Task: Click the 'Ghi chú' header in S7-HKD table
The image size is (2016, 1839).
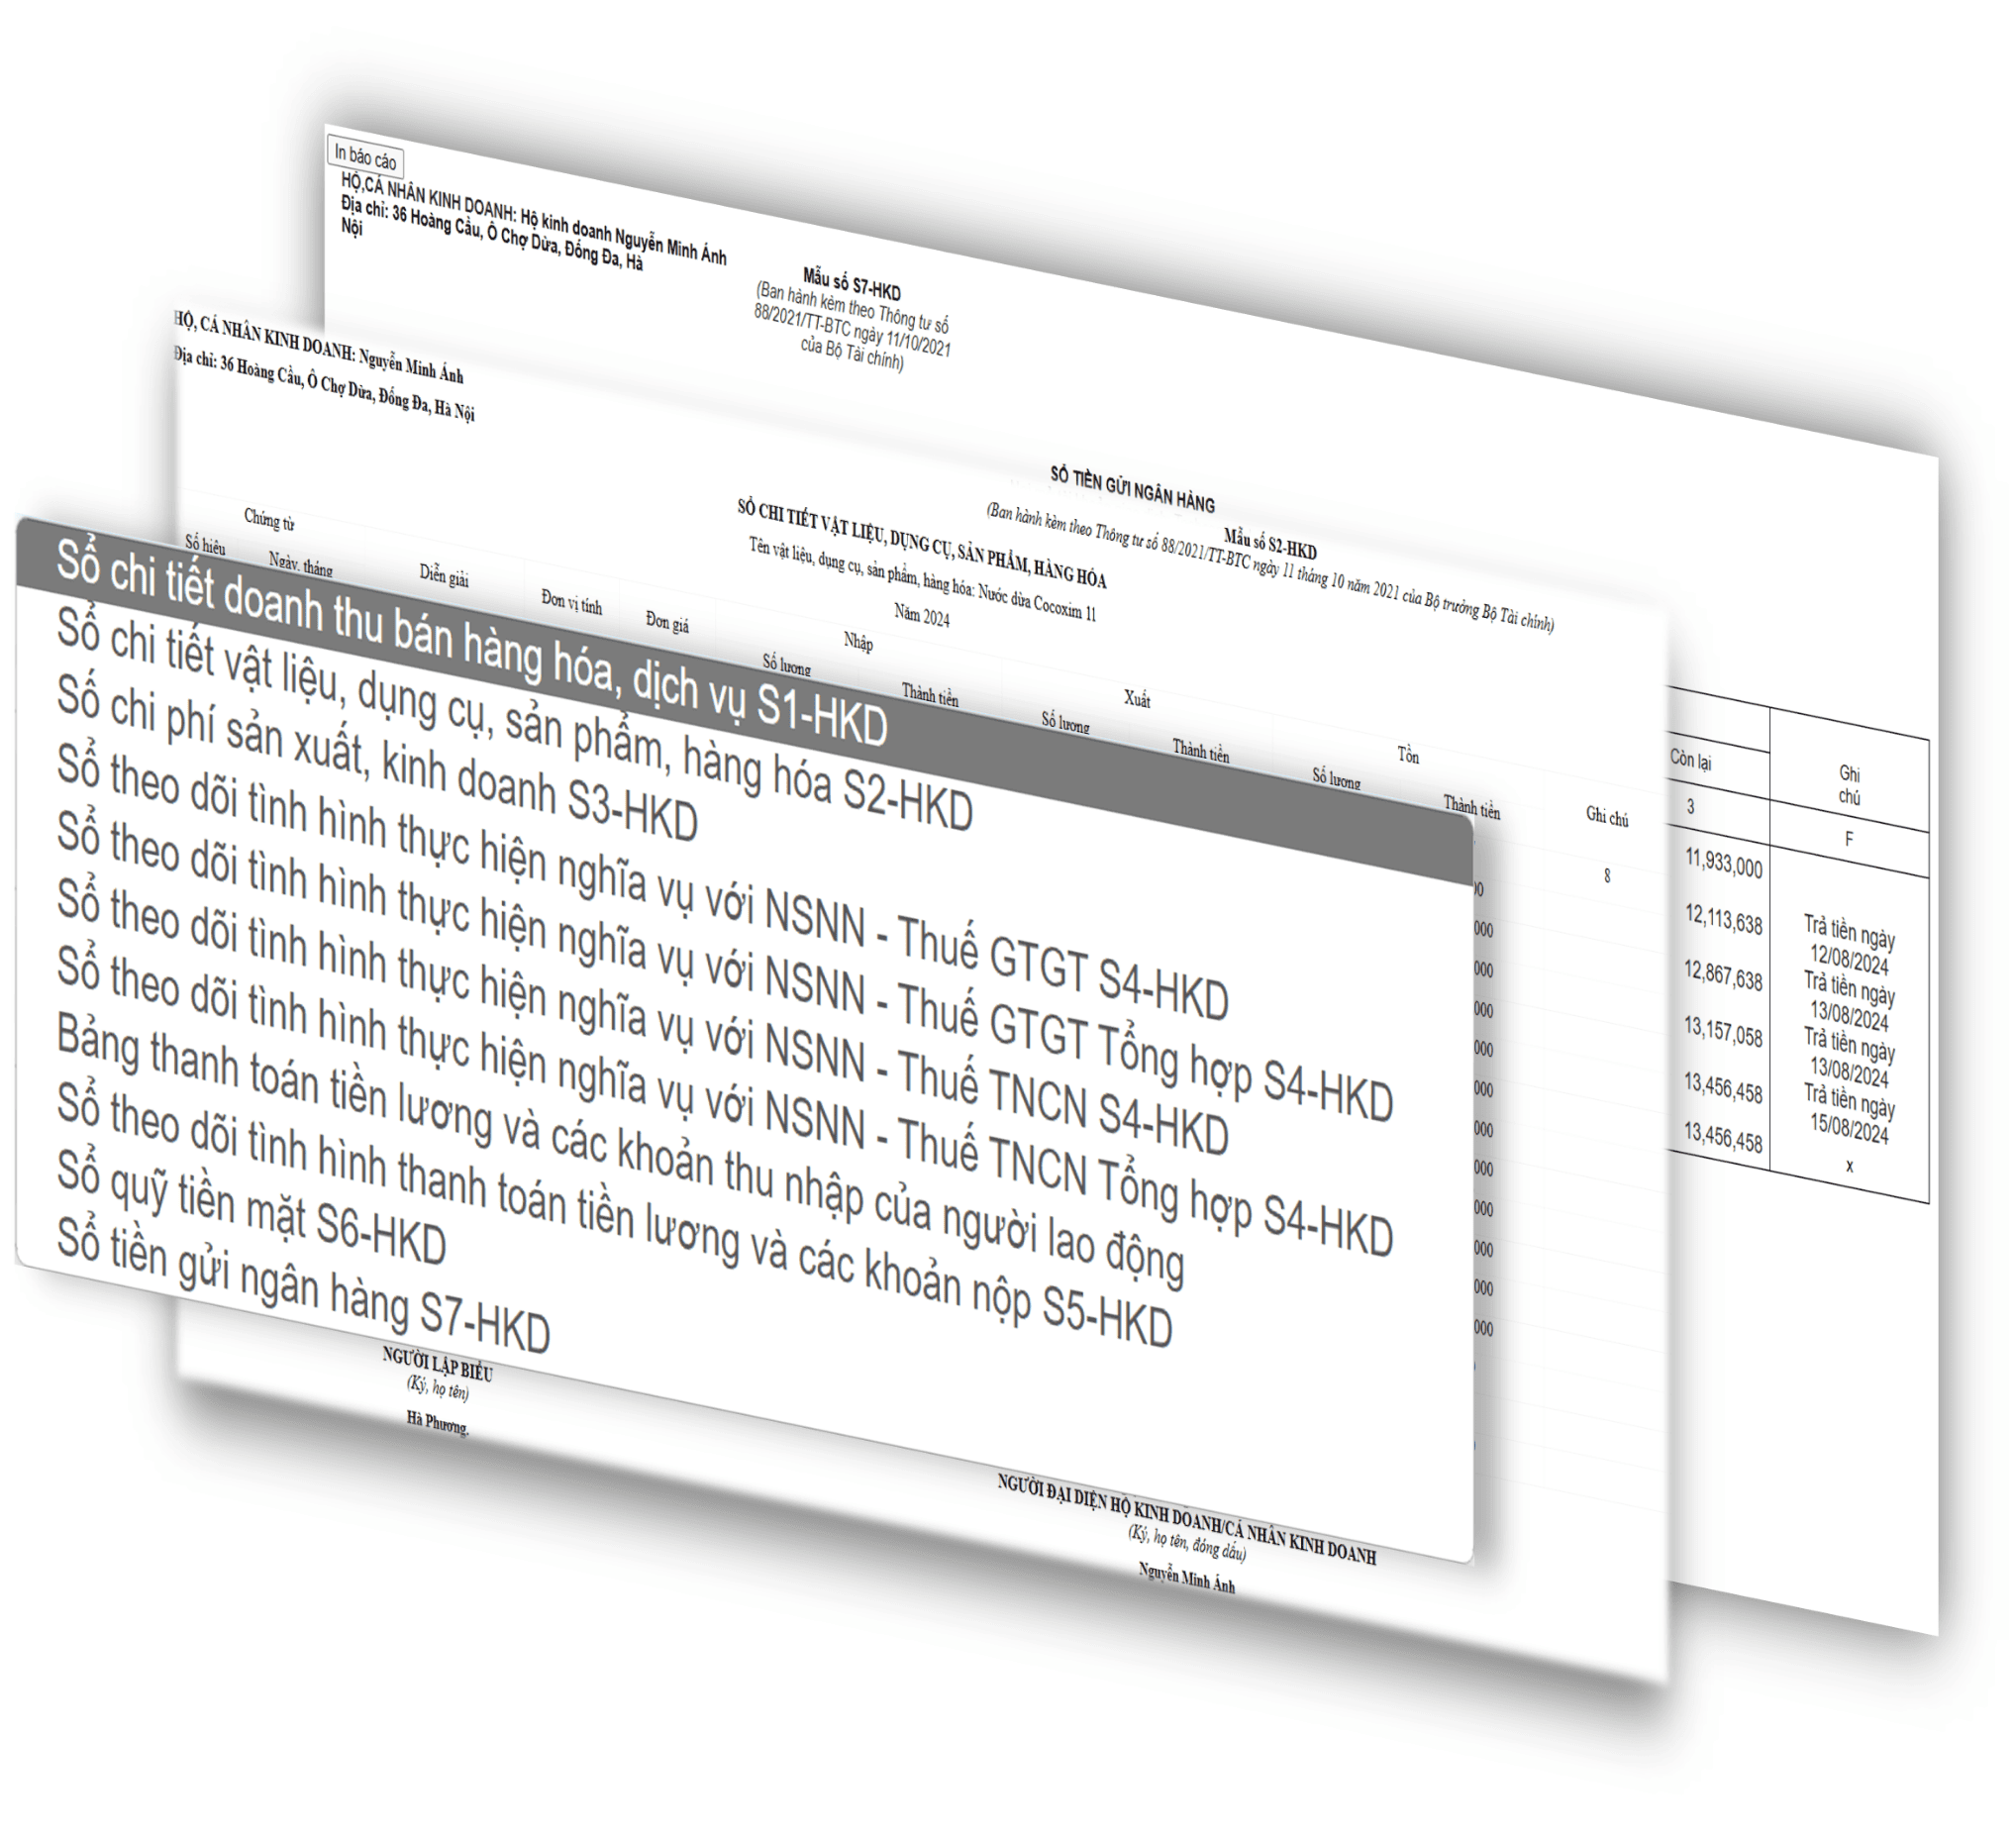Action: pyautogui.click(x=1849, y=785)
